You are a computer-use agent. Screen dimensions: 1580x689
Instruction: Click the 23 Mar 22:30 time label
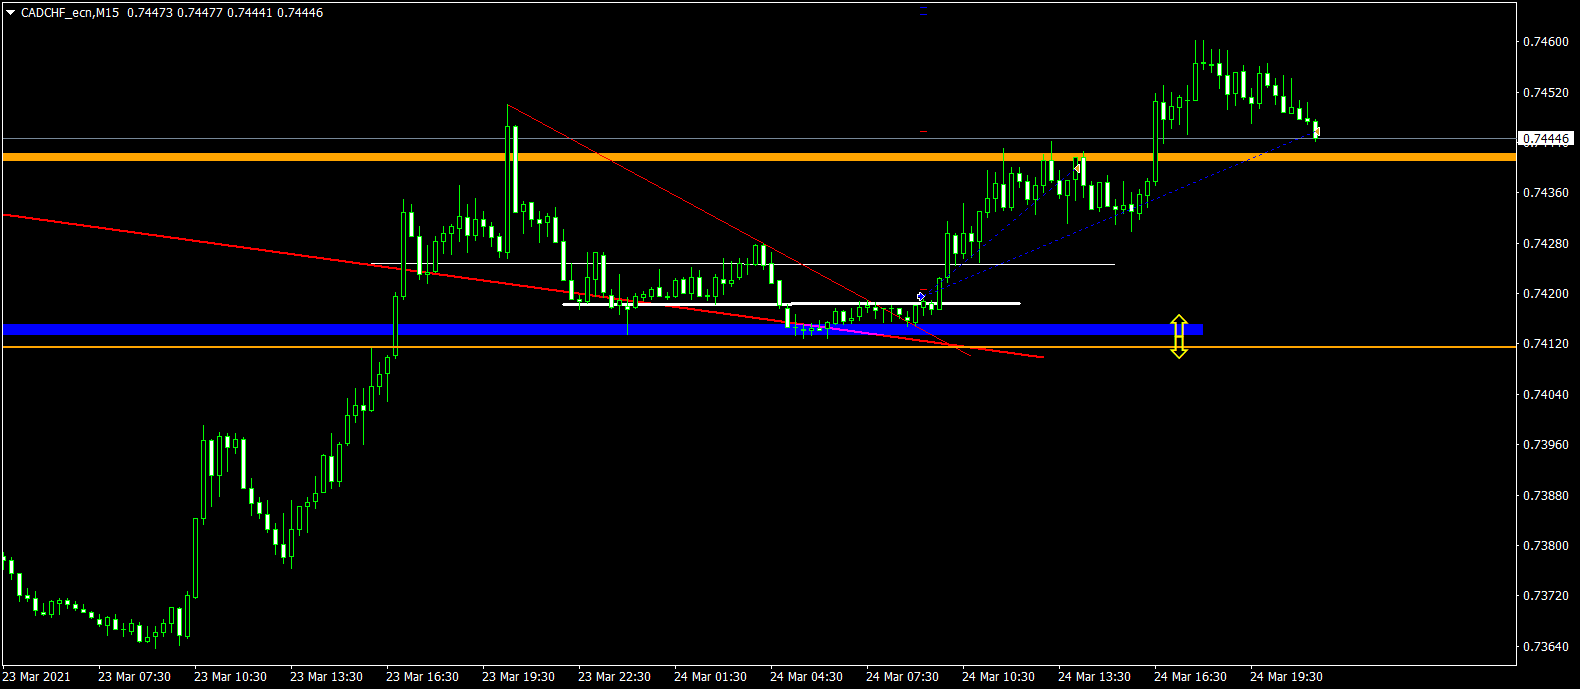pyautogui.click(x=615, y=677)
